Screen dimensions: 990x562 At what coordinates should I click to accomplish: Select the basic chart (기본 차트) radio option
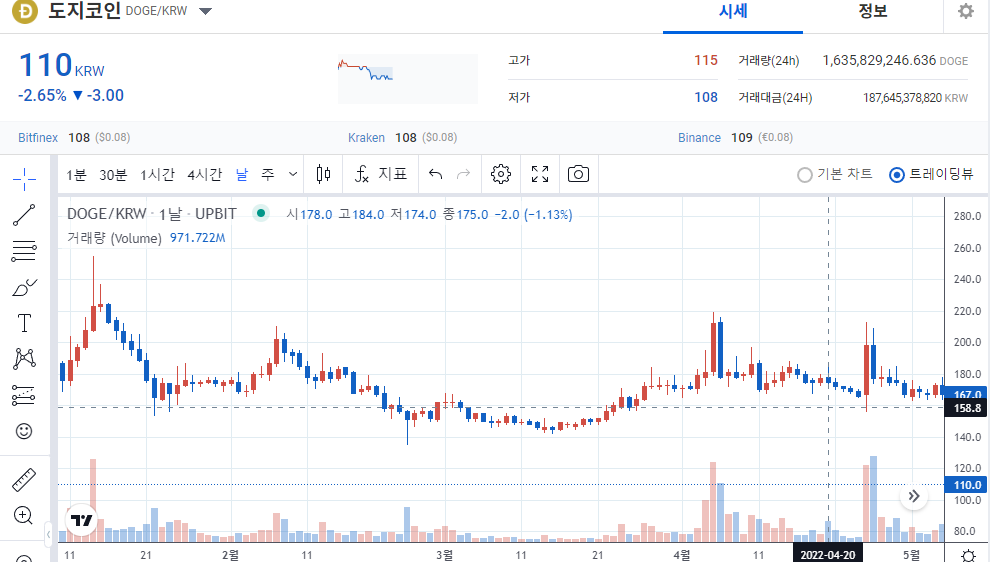[835, 174]
